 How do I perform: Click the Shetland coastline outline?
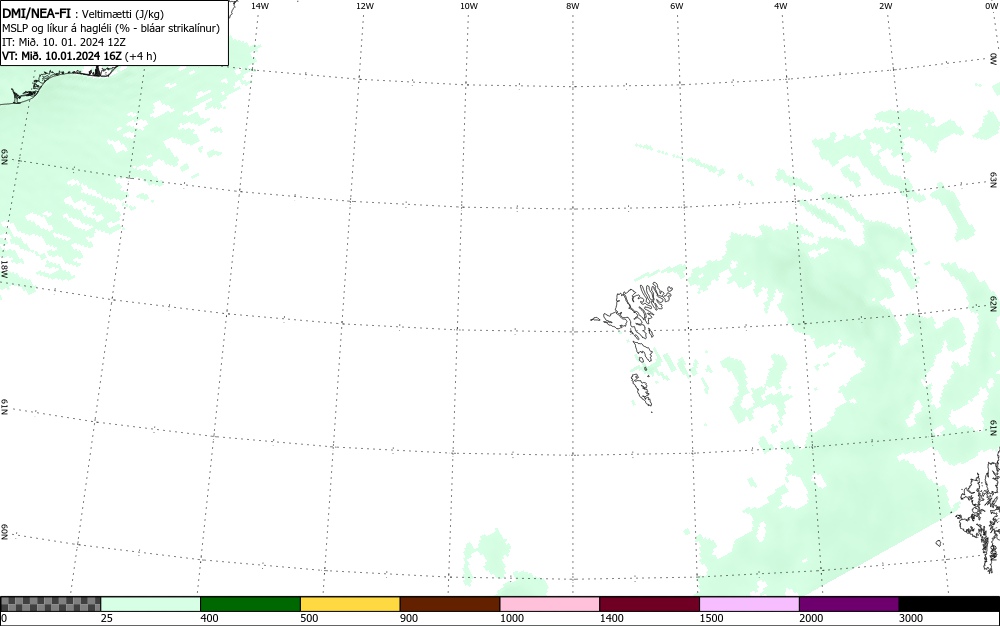pyautogui.click(x=979, y=513)
